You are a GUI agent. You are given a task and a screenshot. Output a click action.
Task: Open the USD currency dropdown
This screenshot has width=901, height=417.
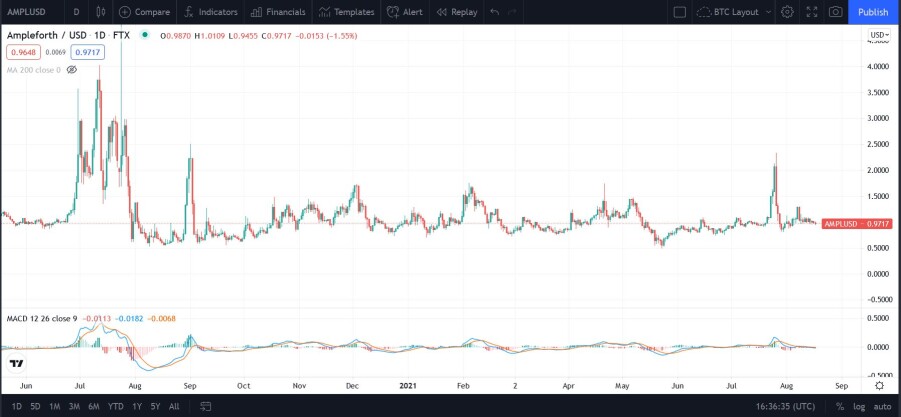[x=879, y=35]
